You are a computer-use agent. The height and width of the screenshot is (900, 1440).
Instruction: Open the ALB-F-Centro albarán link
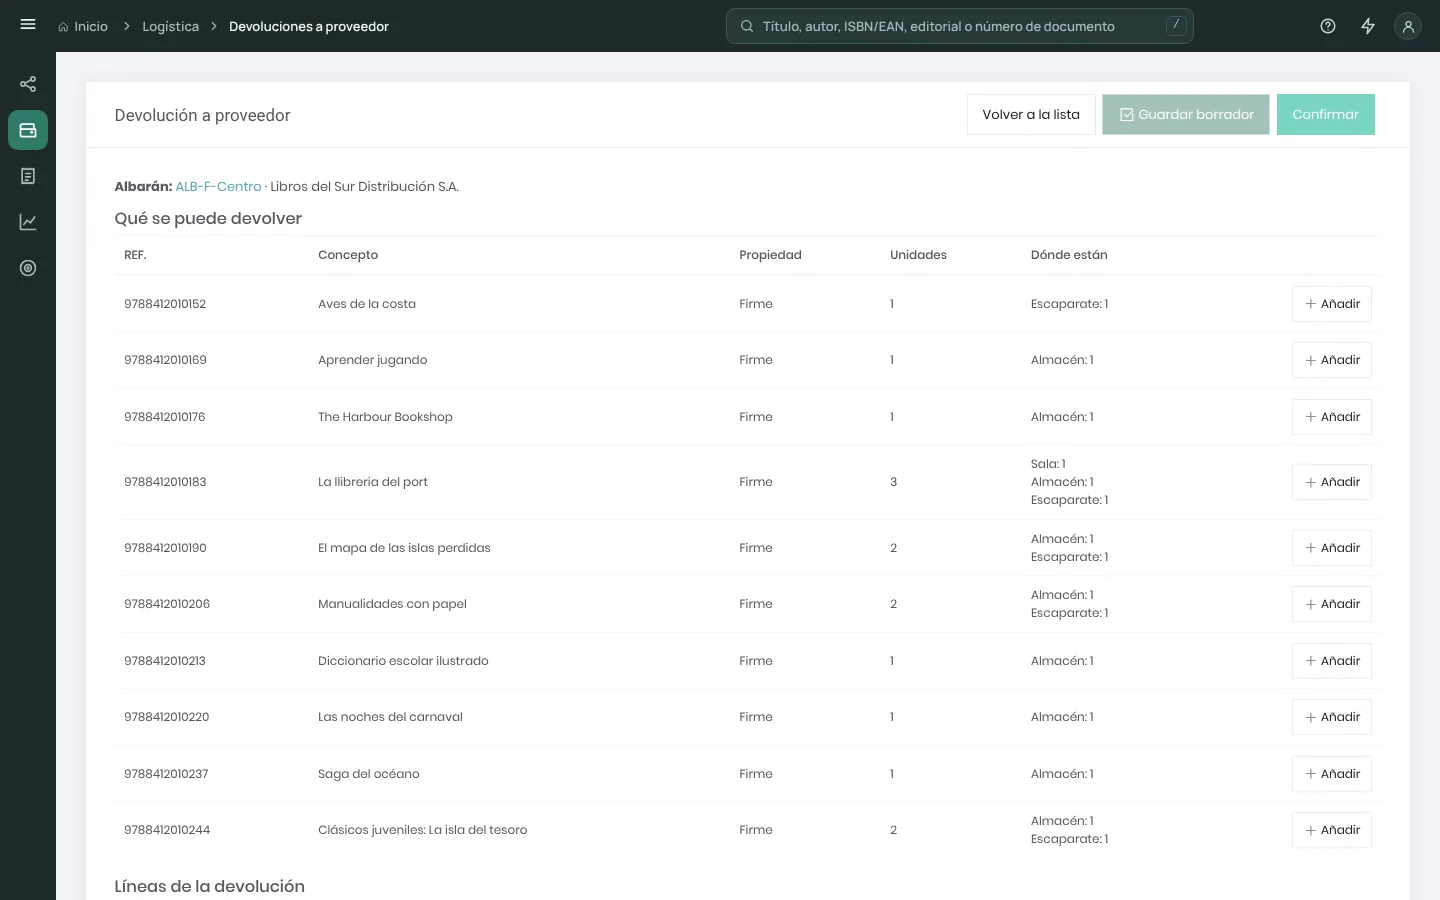218,186
